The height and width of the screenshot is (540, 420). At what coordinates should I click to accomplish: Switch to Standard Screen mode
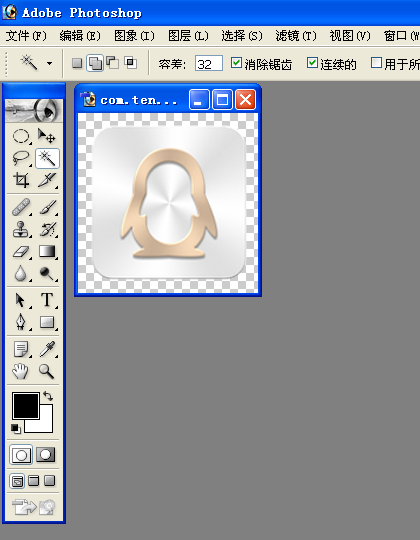click(17, 481)
